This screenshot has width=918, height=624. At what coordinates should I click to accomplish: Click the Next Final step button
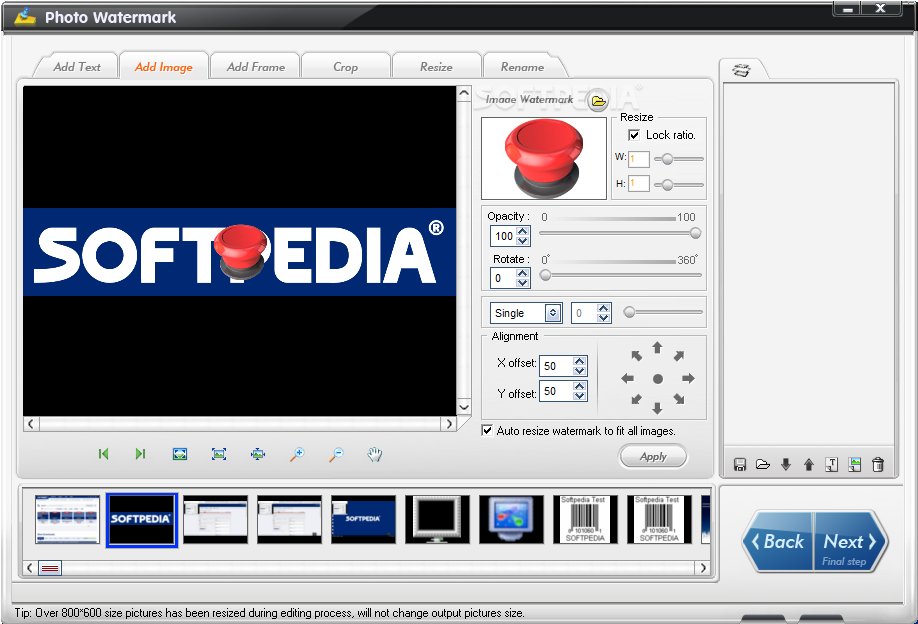[850, 541]
